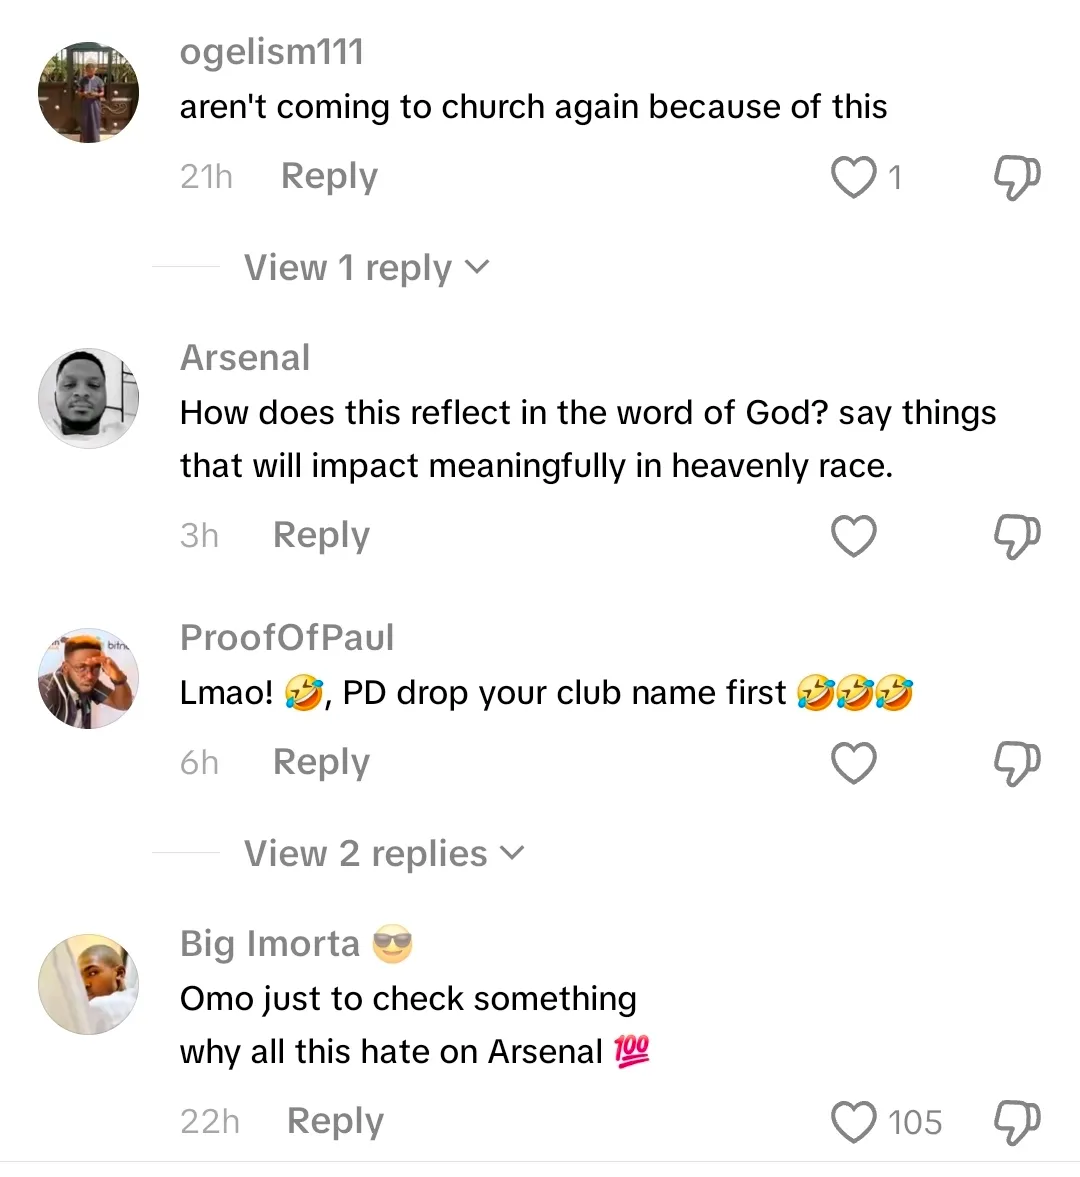Image resolution: width=1080 pixels, height=1177 pixels.
Task: Open Big Imorta's avatar
Action: pyautogui.click(x=88, y=984)
